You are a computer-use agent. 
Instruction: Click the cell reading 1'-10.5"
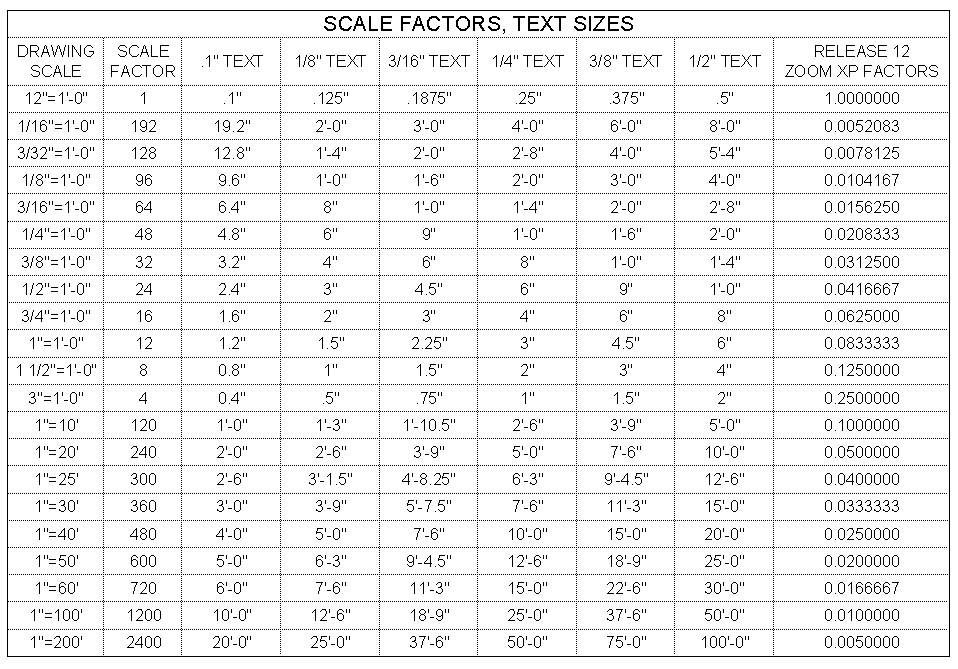(429, 424)
